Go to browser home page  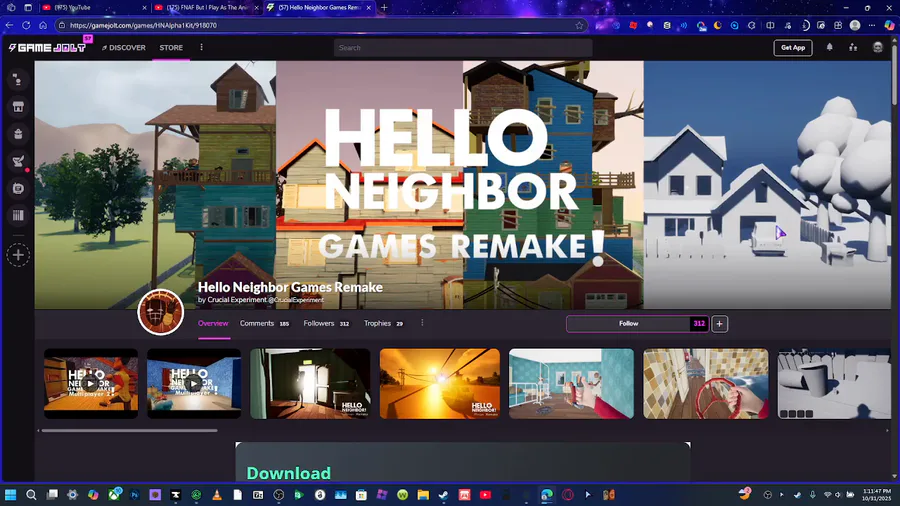click(42, 25)
